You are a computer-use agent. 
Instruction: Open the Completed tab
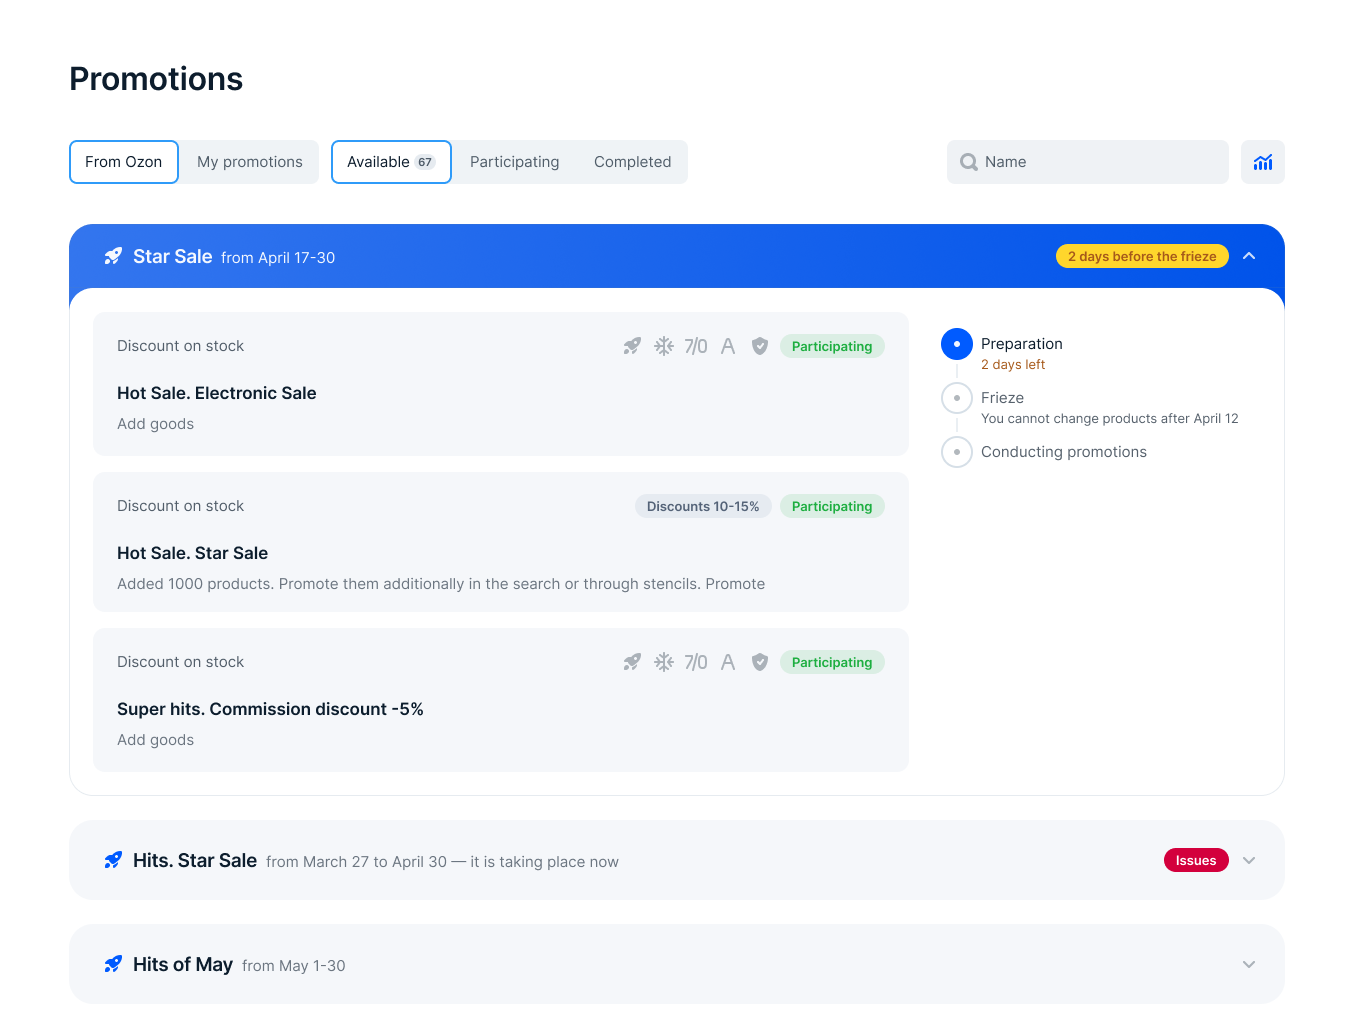[633, 162]
